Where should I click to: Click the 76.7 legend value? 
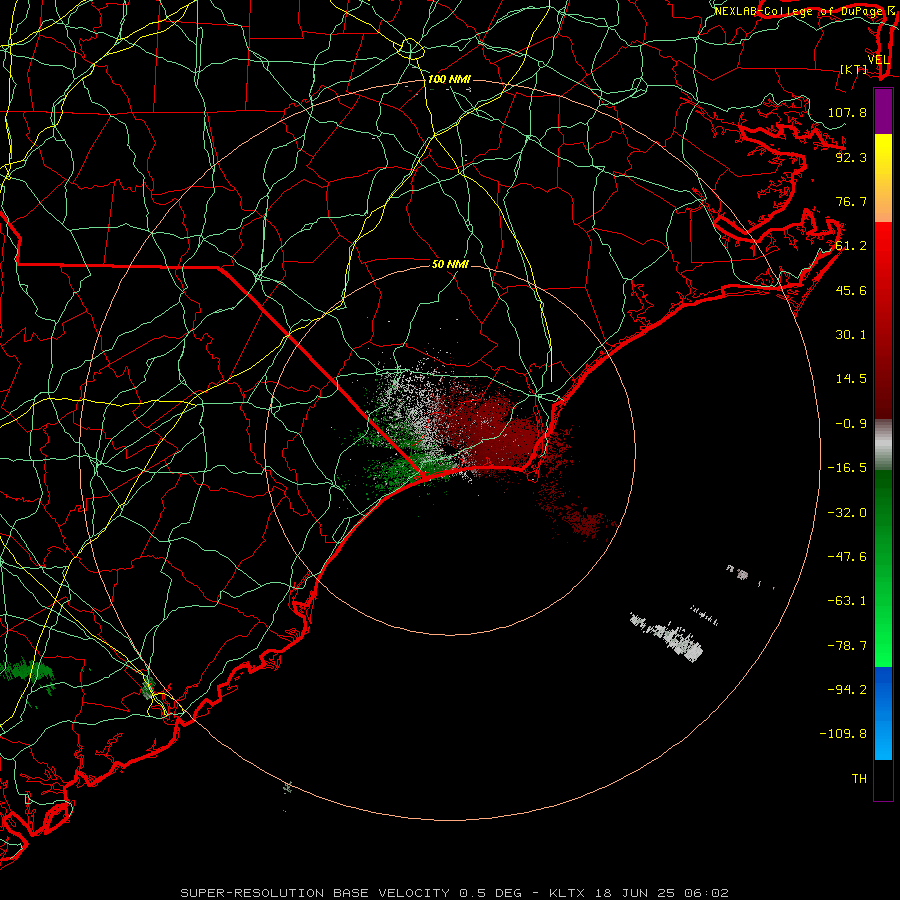tap(851, 201)
